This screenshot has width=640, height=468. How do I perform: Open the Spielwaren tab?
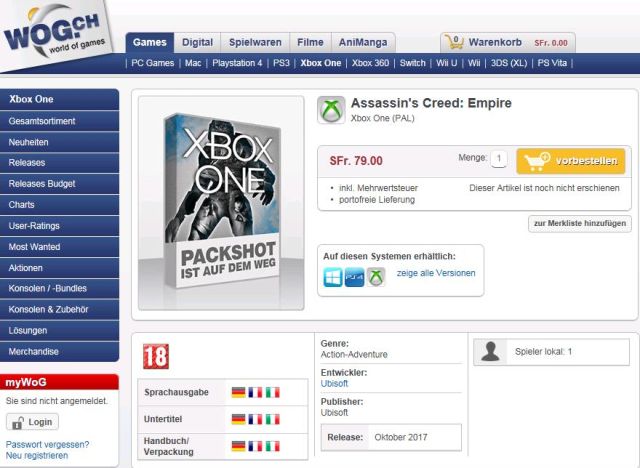coord(255,42)
